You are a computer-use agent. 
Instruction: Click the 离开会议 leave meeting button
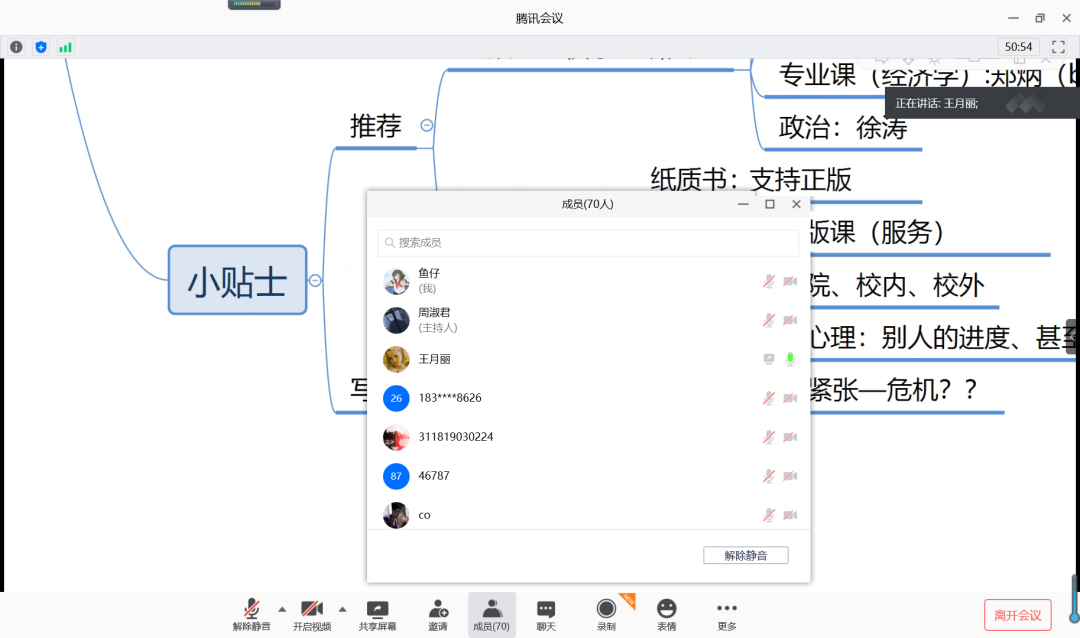(x=1017, y=615)
